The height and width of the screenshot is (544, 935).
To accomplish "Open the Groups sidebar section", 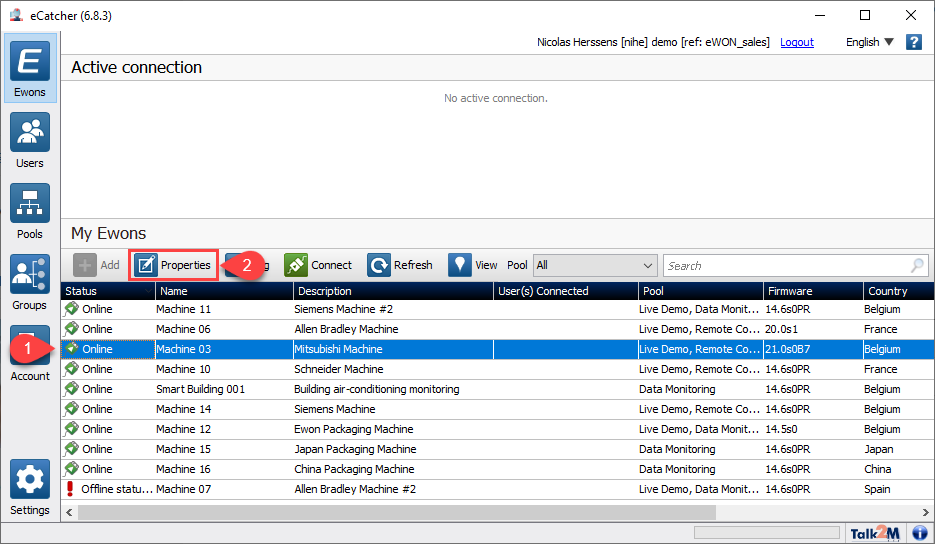I will [30, 283].
